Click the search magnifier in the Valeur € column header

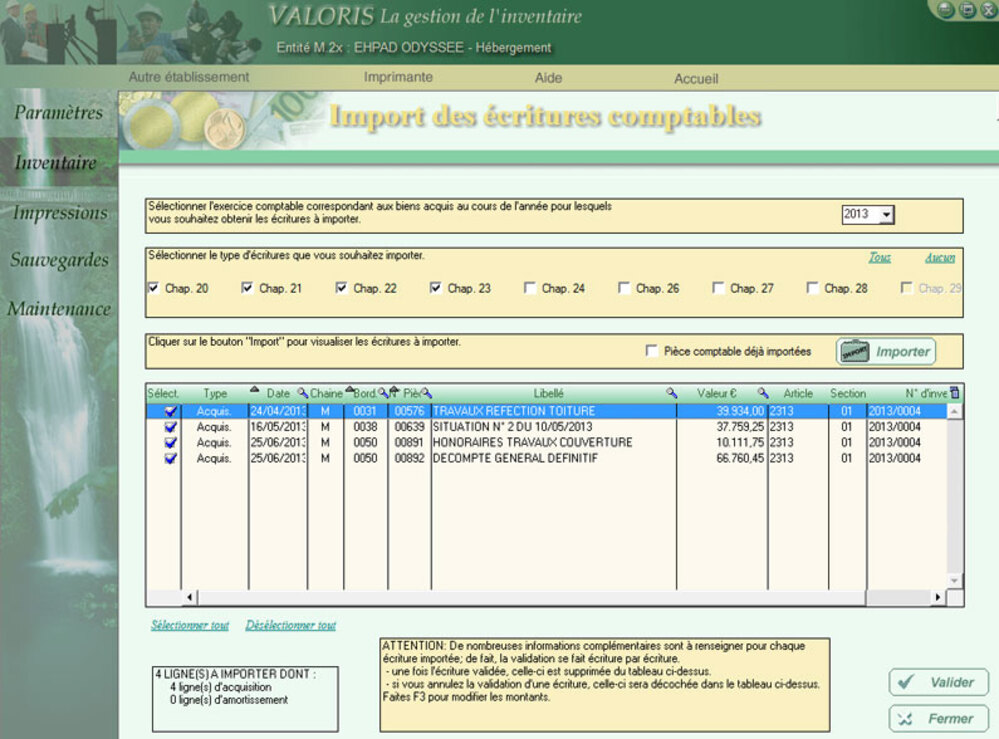(x=762, y=394)
